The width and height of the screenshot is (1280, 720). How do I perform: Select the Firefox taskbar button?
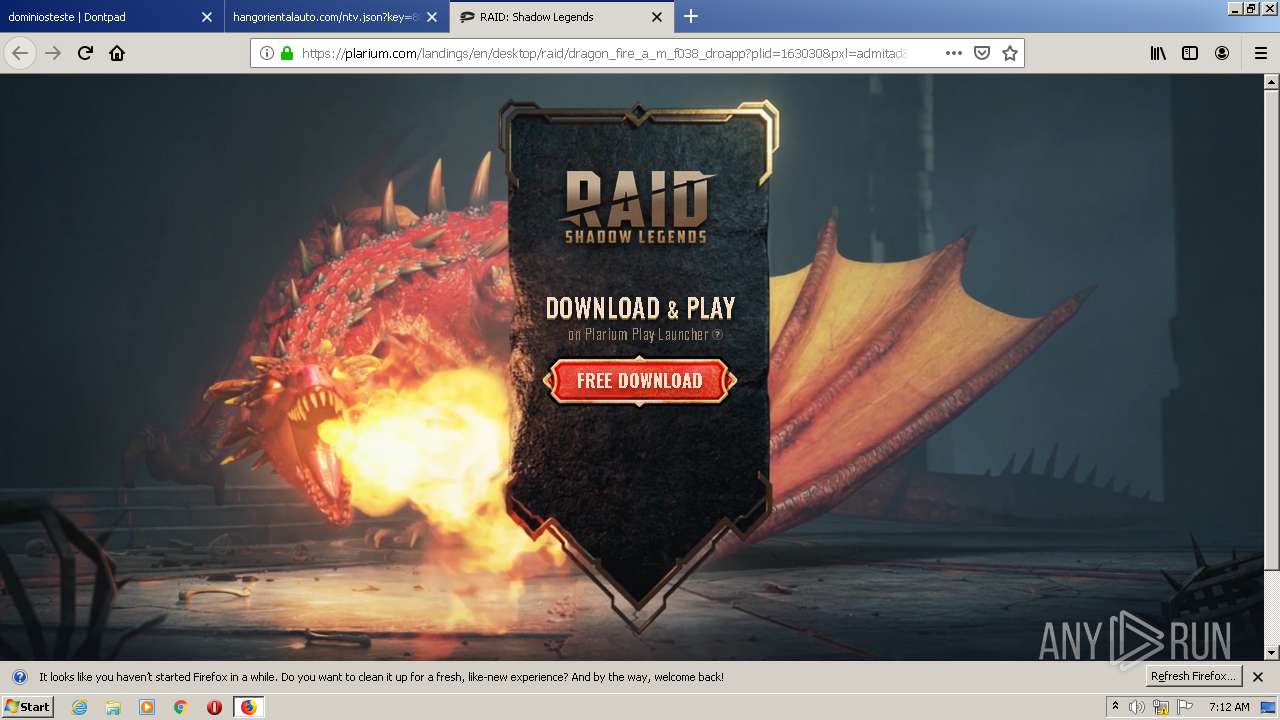click(x=249, y=707)
